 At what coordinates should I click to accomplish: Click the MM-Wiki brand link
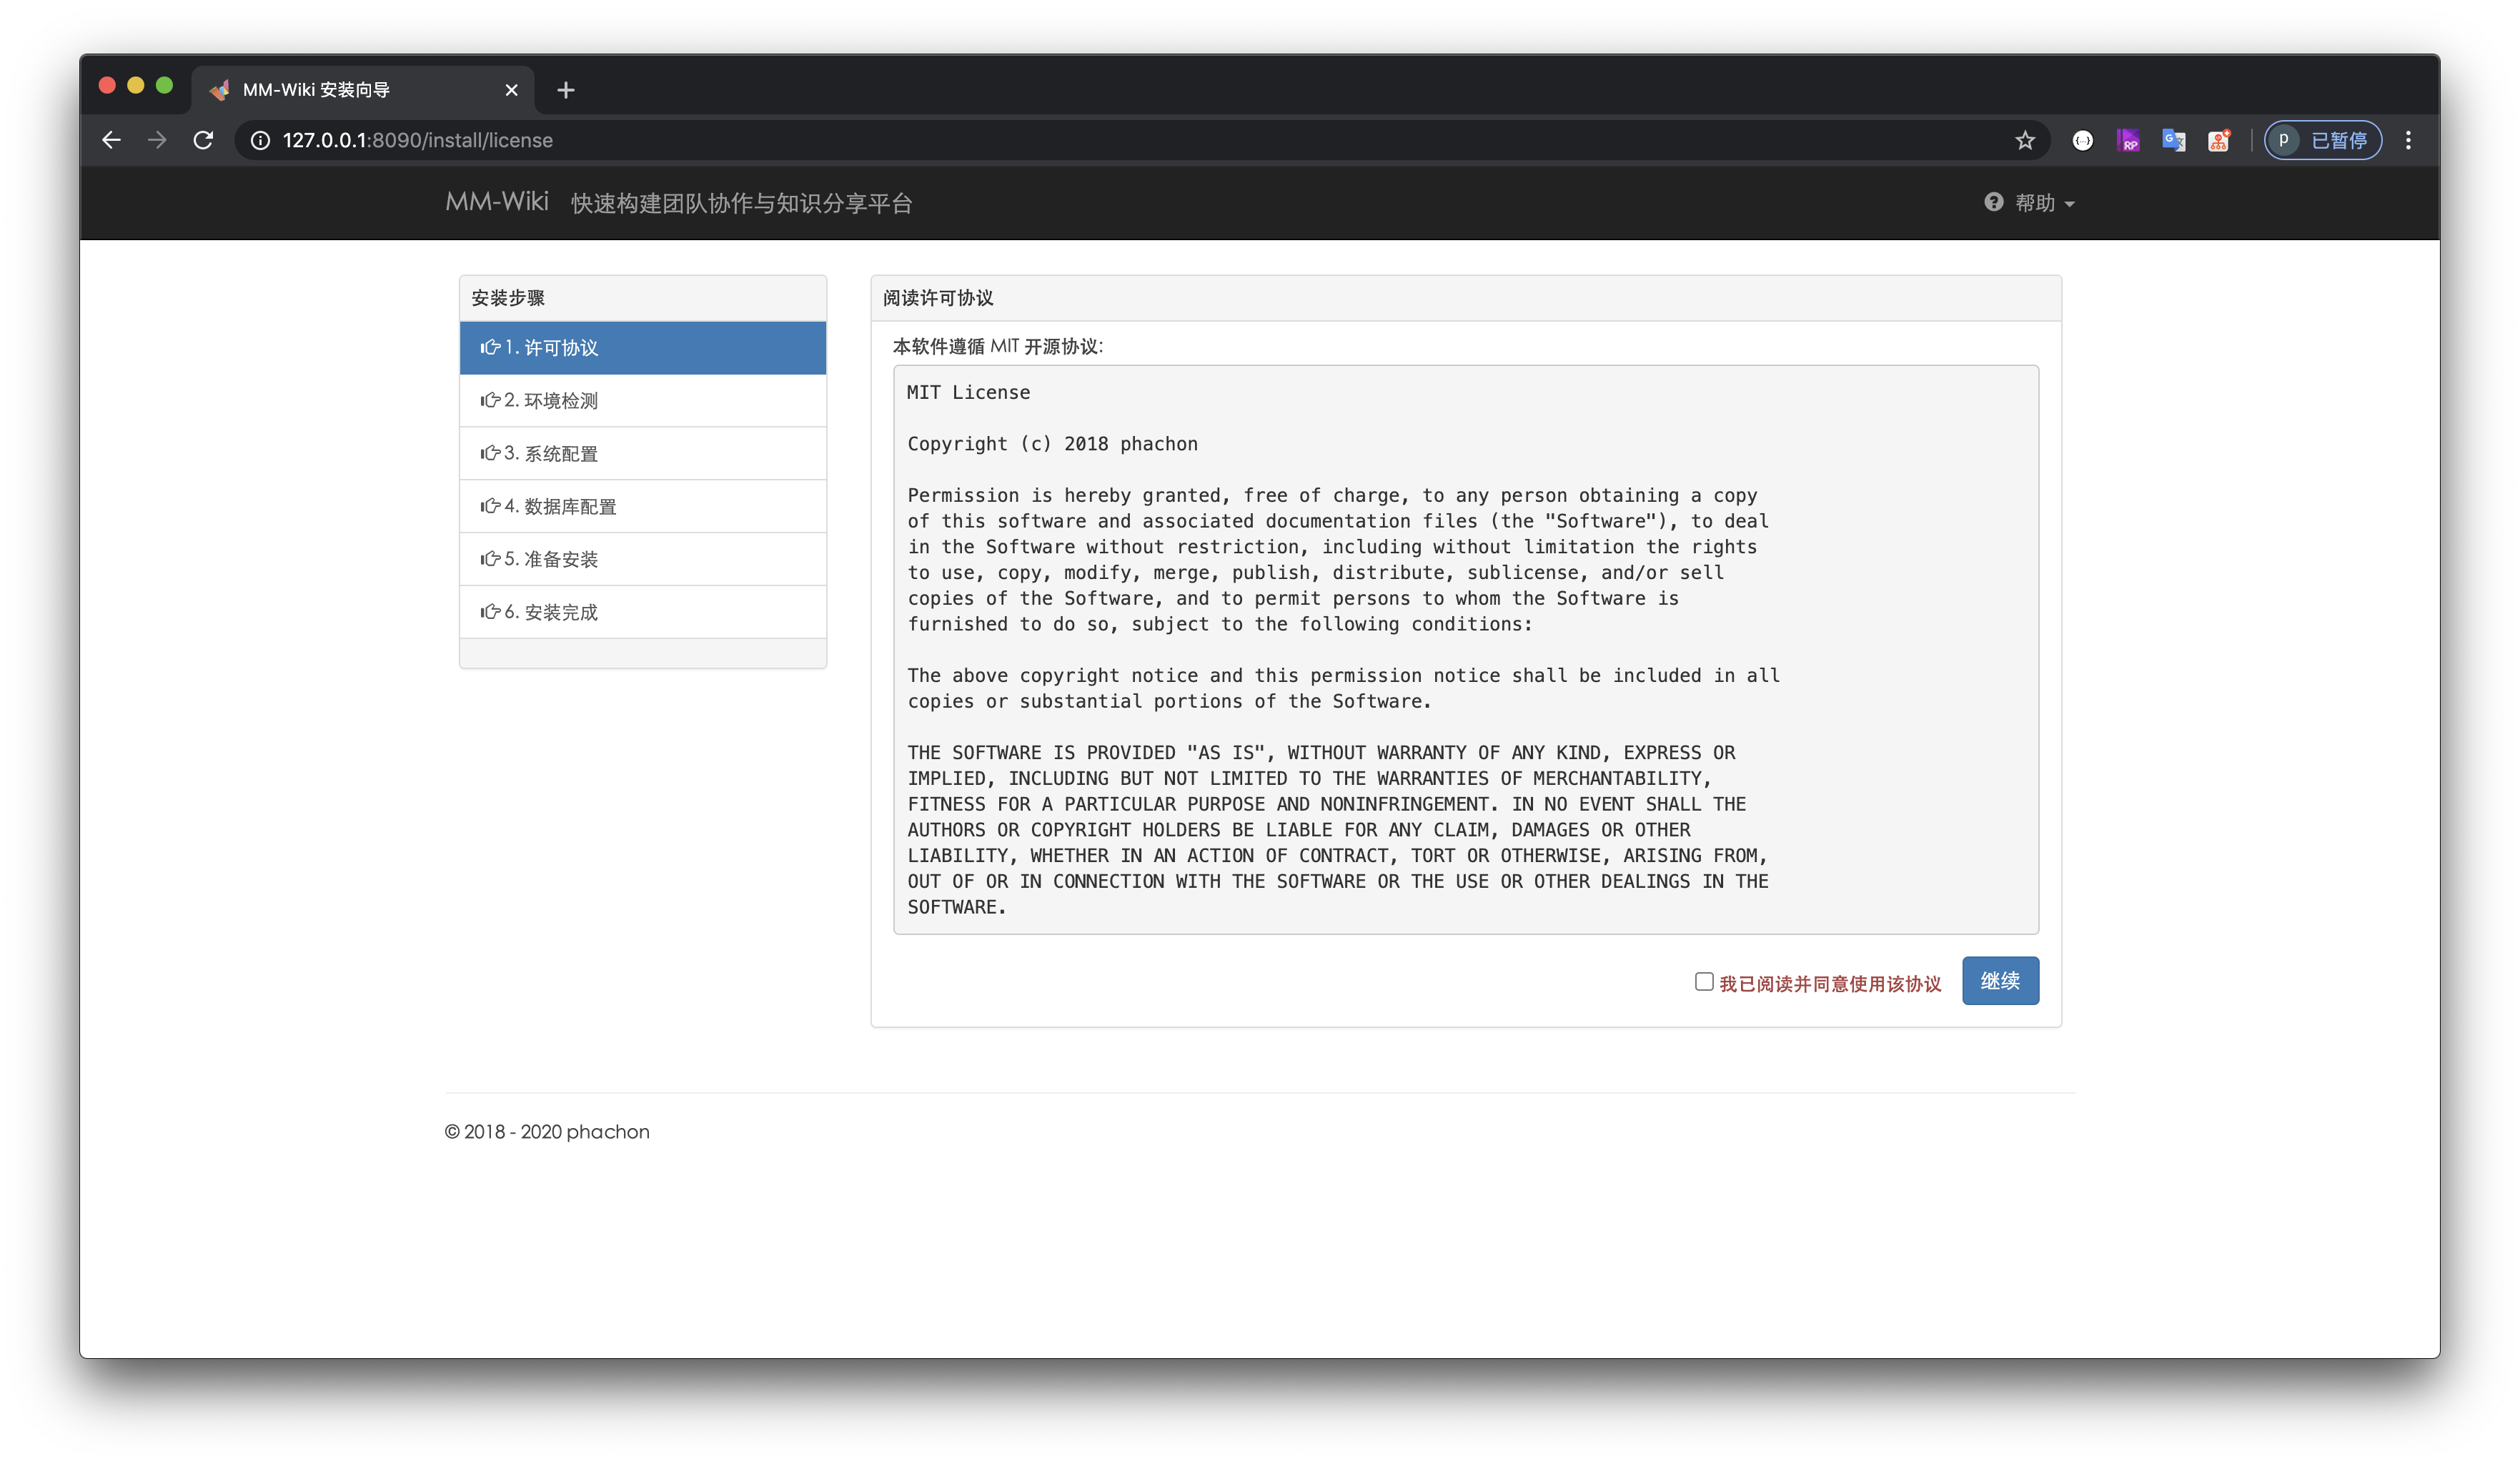click(x=497, y=202)
